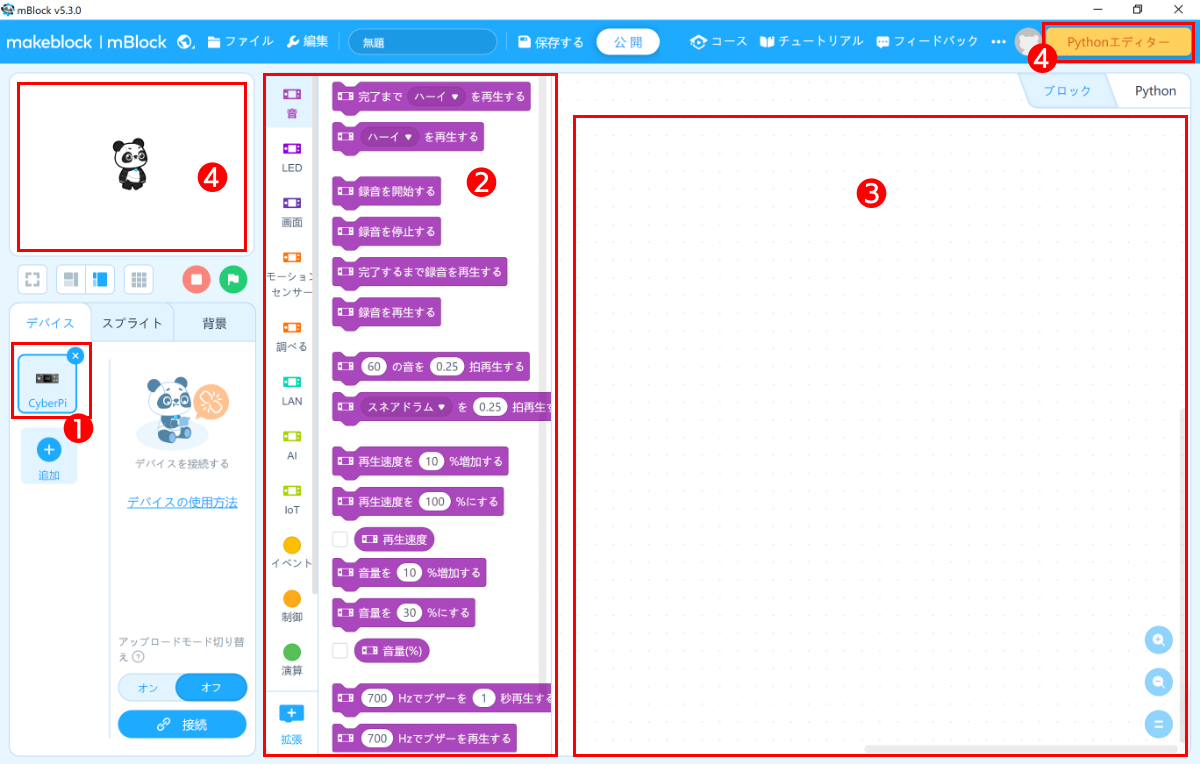
Task: Open the ファイル menu
Action: click(x=241, y=42)
